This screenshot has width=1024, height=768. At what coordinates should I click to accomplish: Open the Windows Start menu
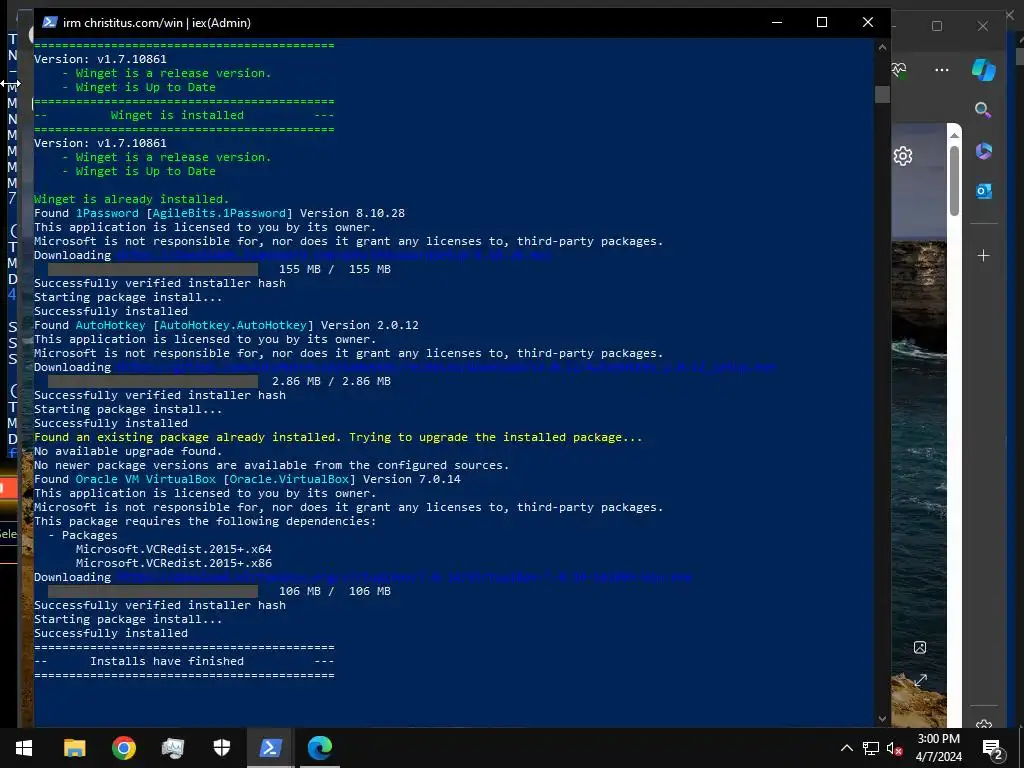tap(24, 748)
